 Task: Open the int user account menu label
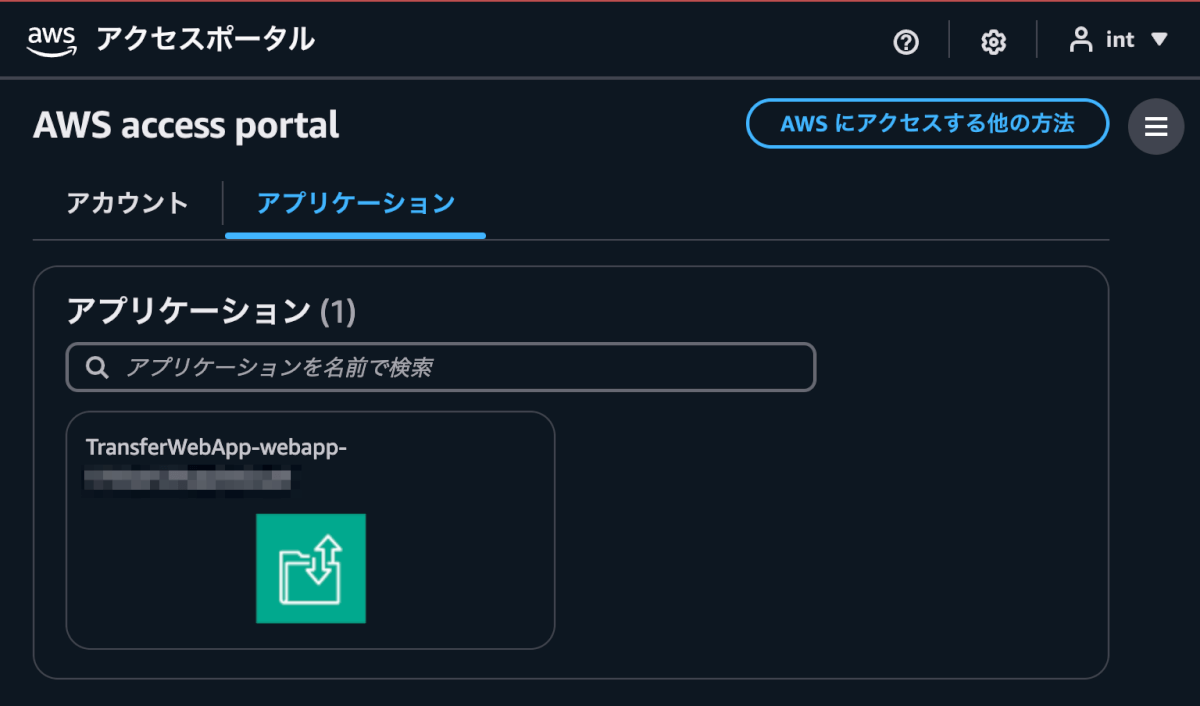point(1120,40)
